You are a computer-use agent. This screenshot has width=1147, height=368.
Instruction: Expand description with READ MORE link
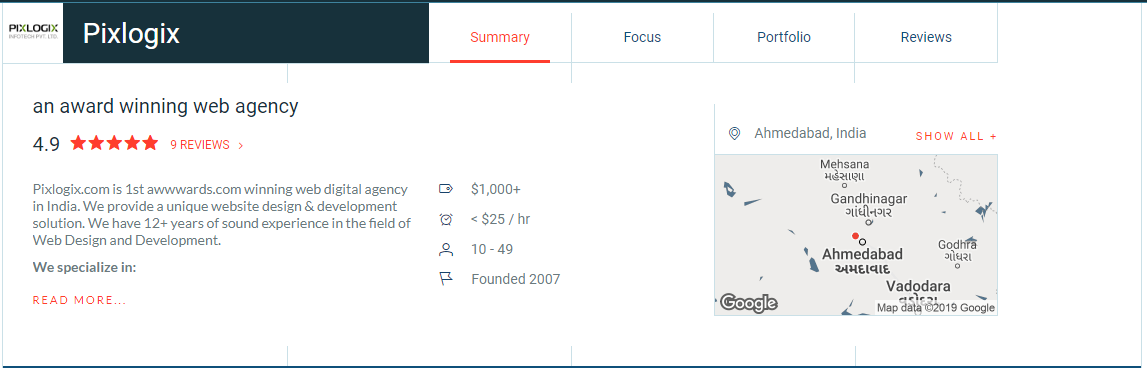[x=79, y=301]
